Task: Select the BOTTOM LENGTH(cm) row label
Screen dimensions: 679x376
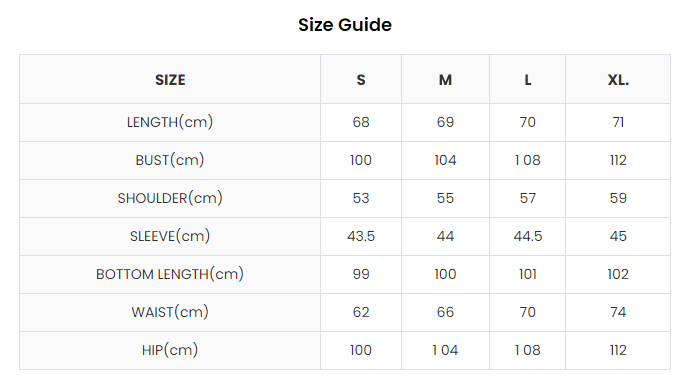Action: click(x=170, y=274)
